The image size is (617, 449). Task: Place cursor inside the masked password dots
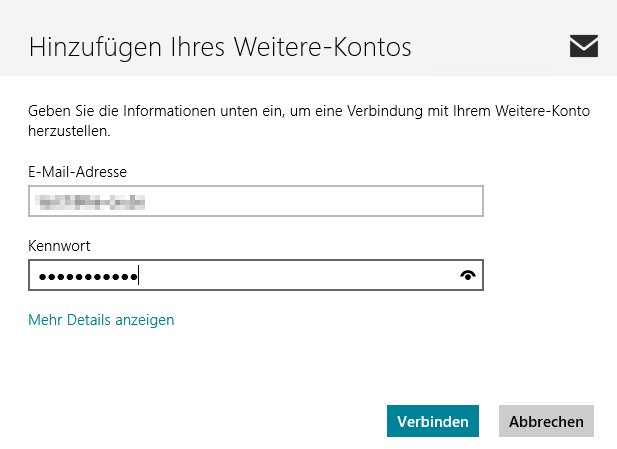88,277
